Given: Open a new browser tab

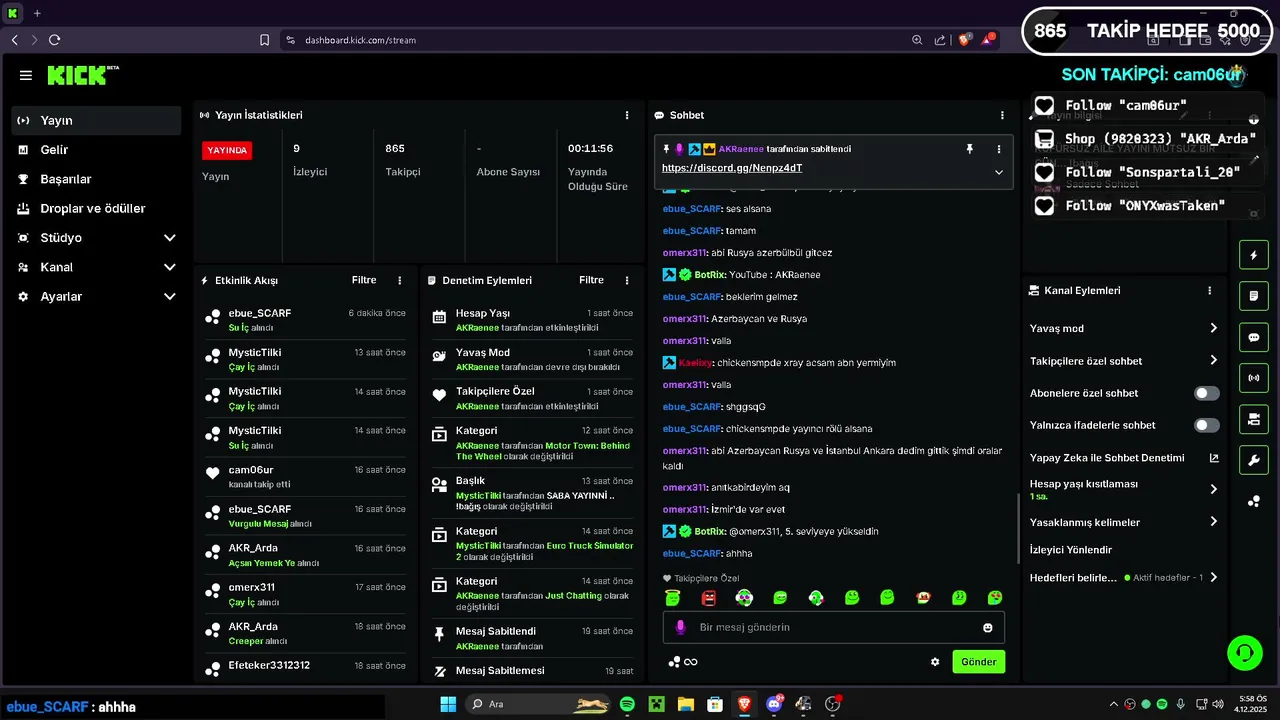Looking at the screenshot, I should point(37,13).
